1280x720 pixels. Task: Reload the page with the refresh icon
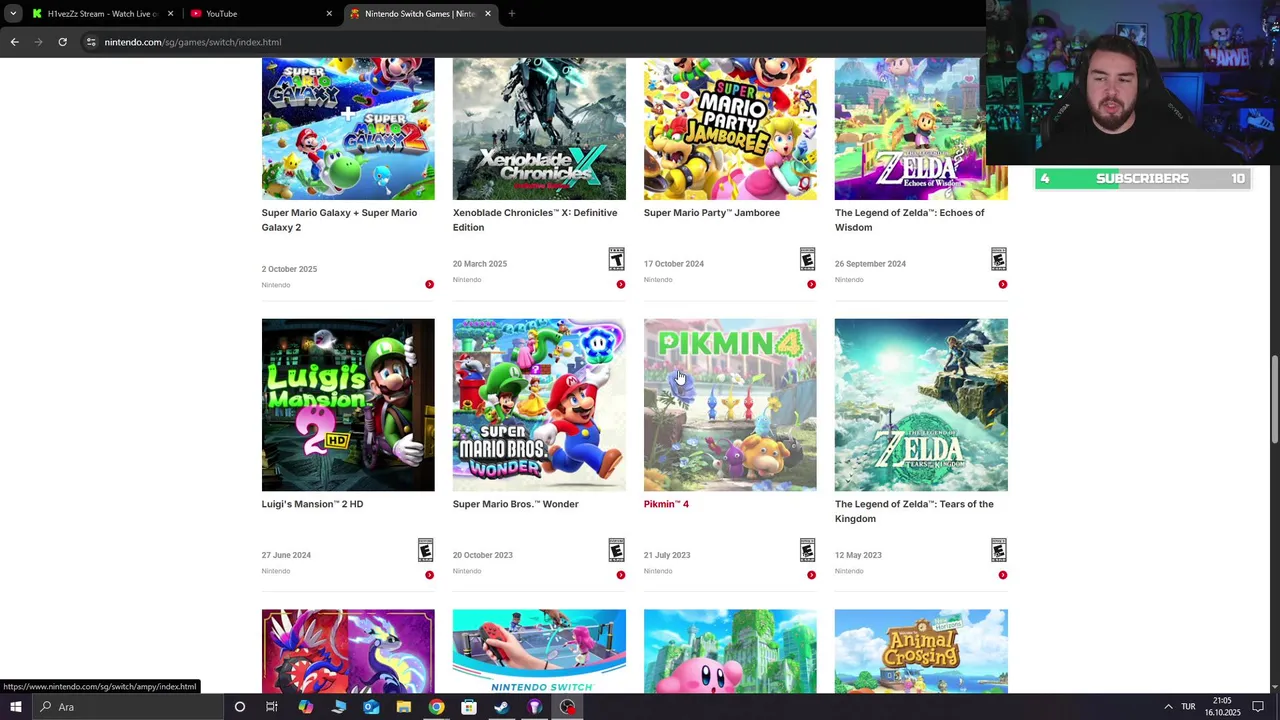pos(62,42)
